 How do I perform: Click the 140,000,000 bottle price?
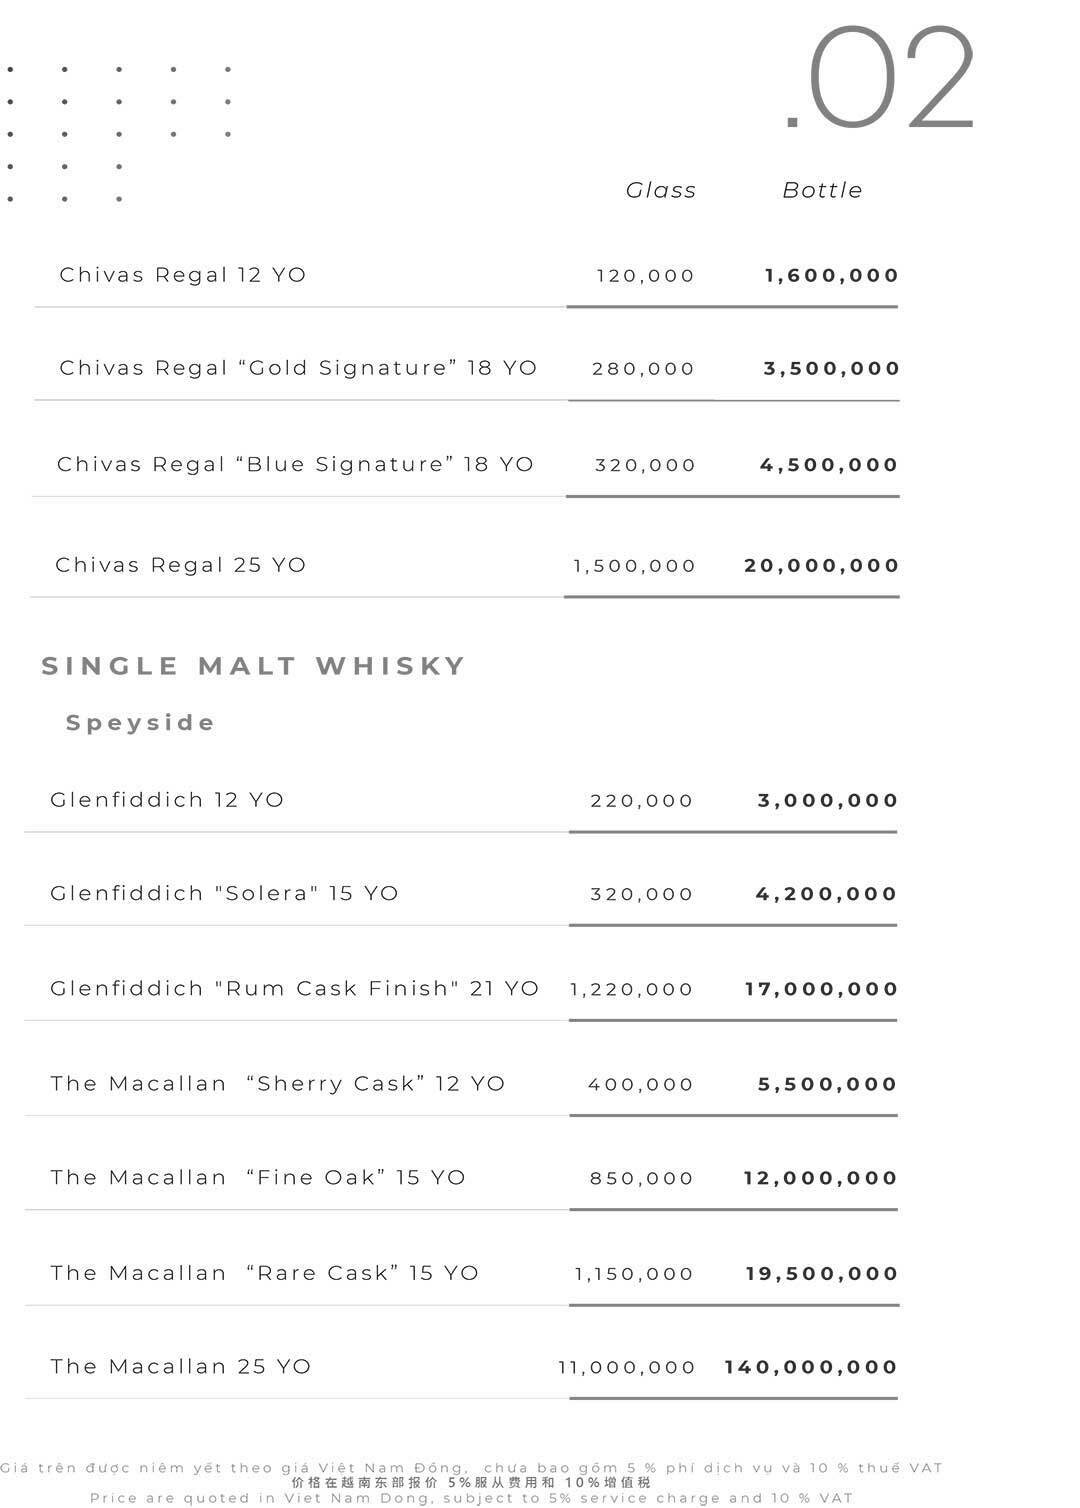[811, 1367]
